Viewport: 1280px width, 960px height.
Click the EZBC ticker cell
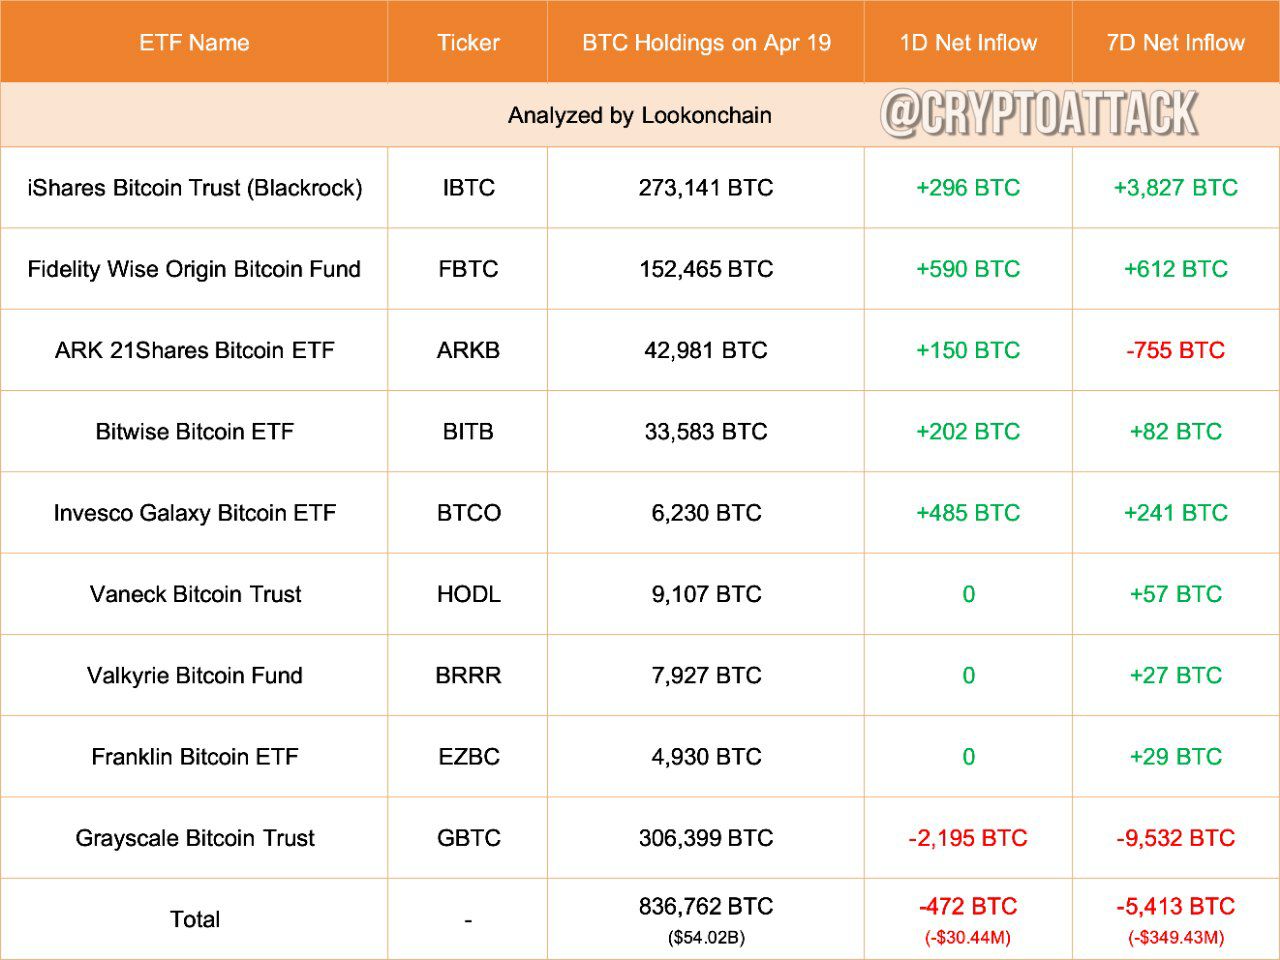click(468, 757)
